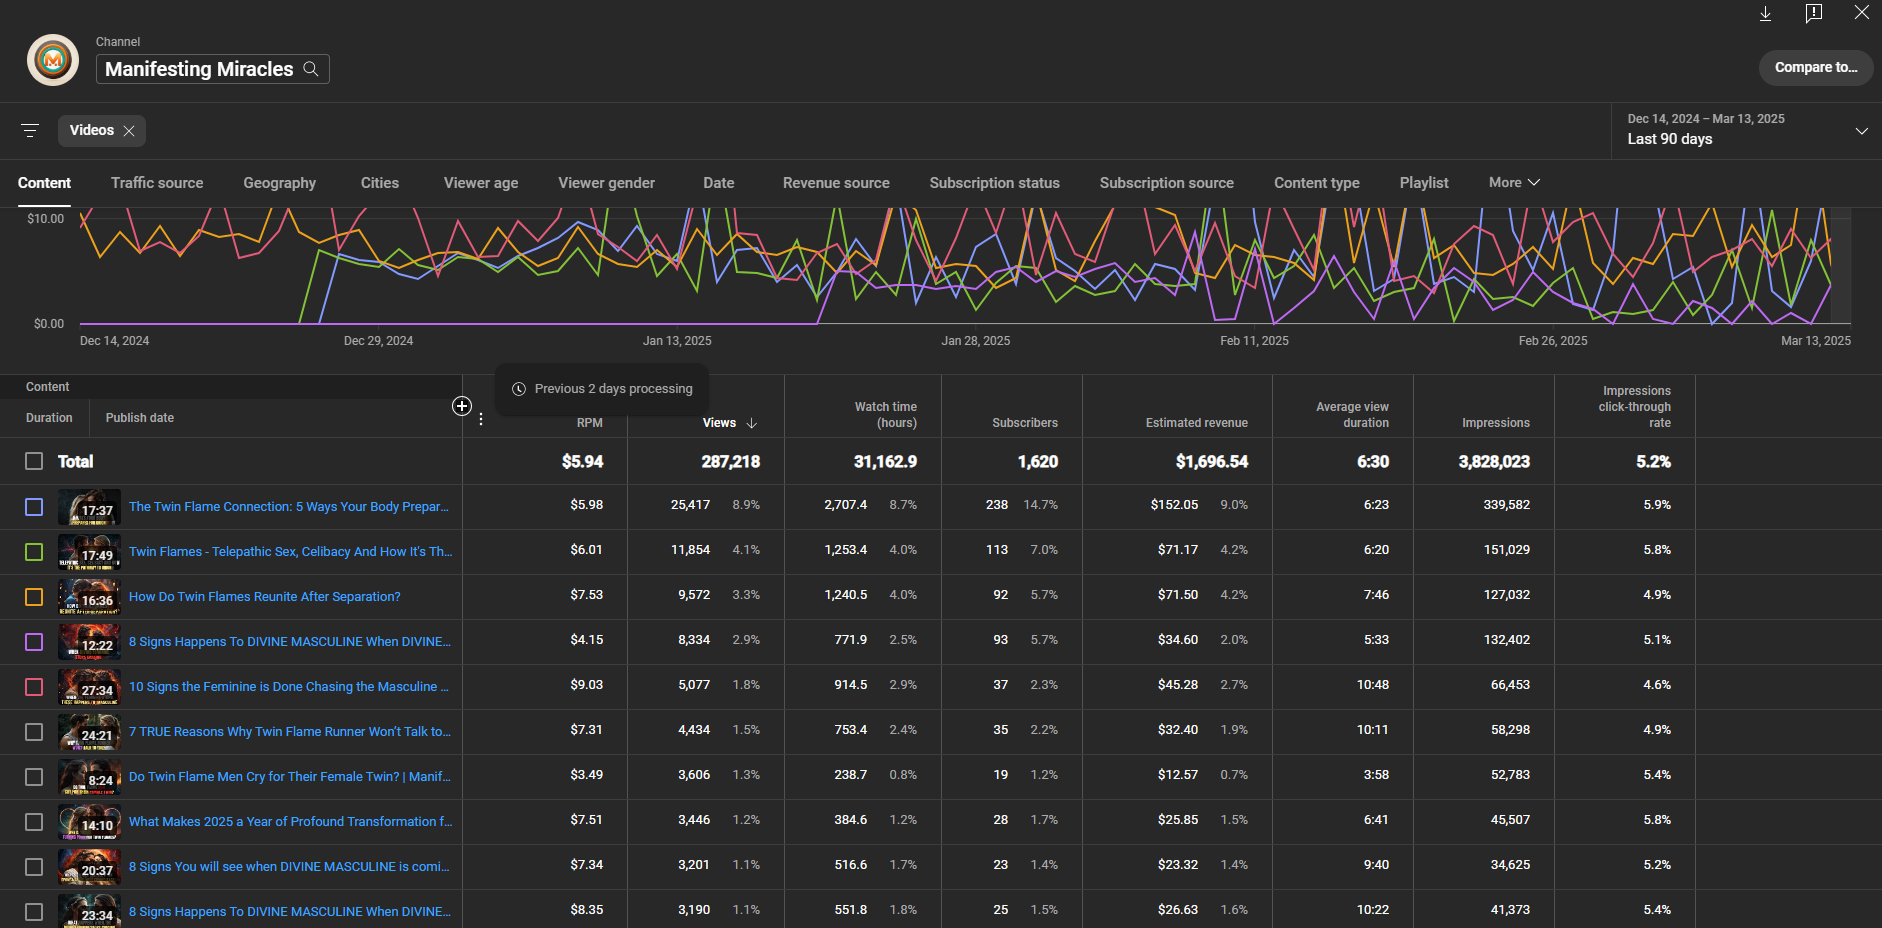Click the search icon beside channel name

[x=311, y=69]
